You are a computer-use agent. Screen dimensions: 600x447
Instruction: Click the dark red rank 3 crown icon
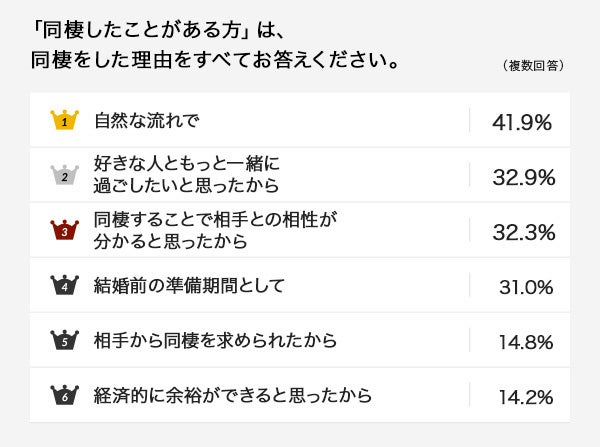(64, 230)
